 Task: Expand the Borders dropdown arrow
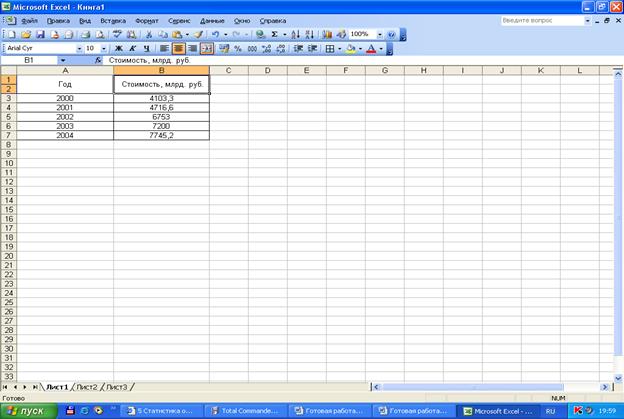coord(339,49)
